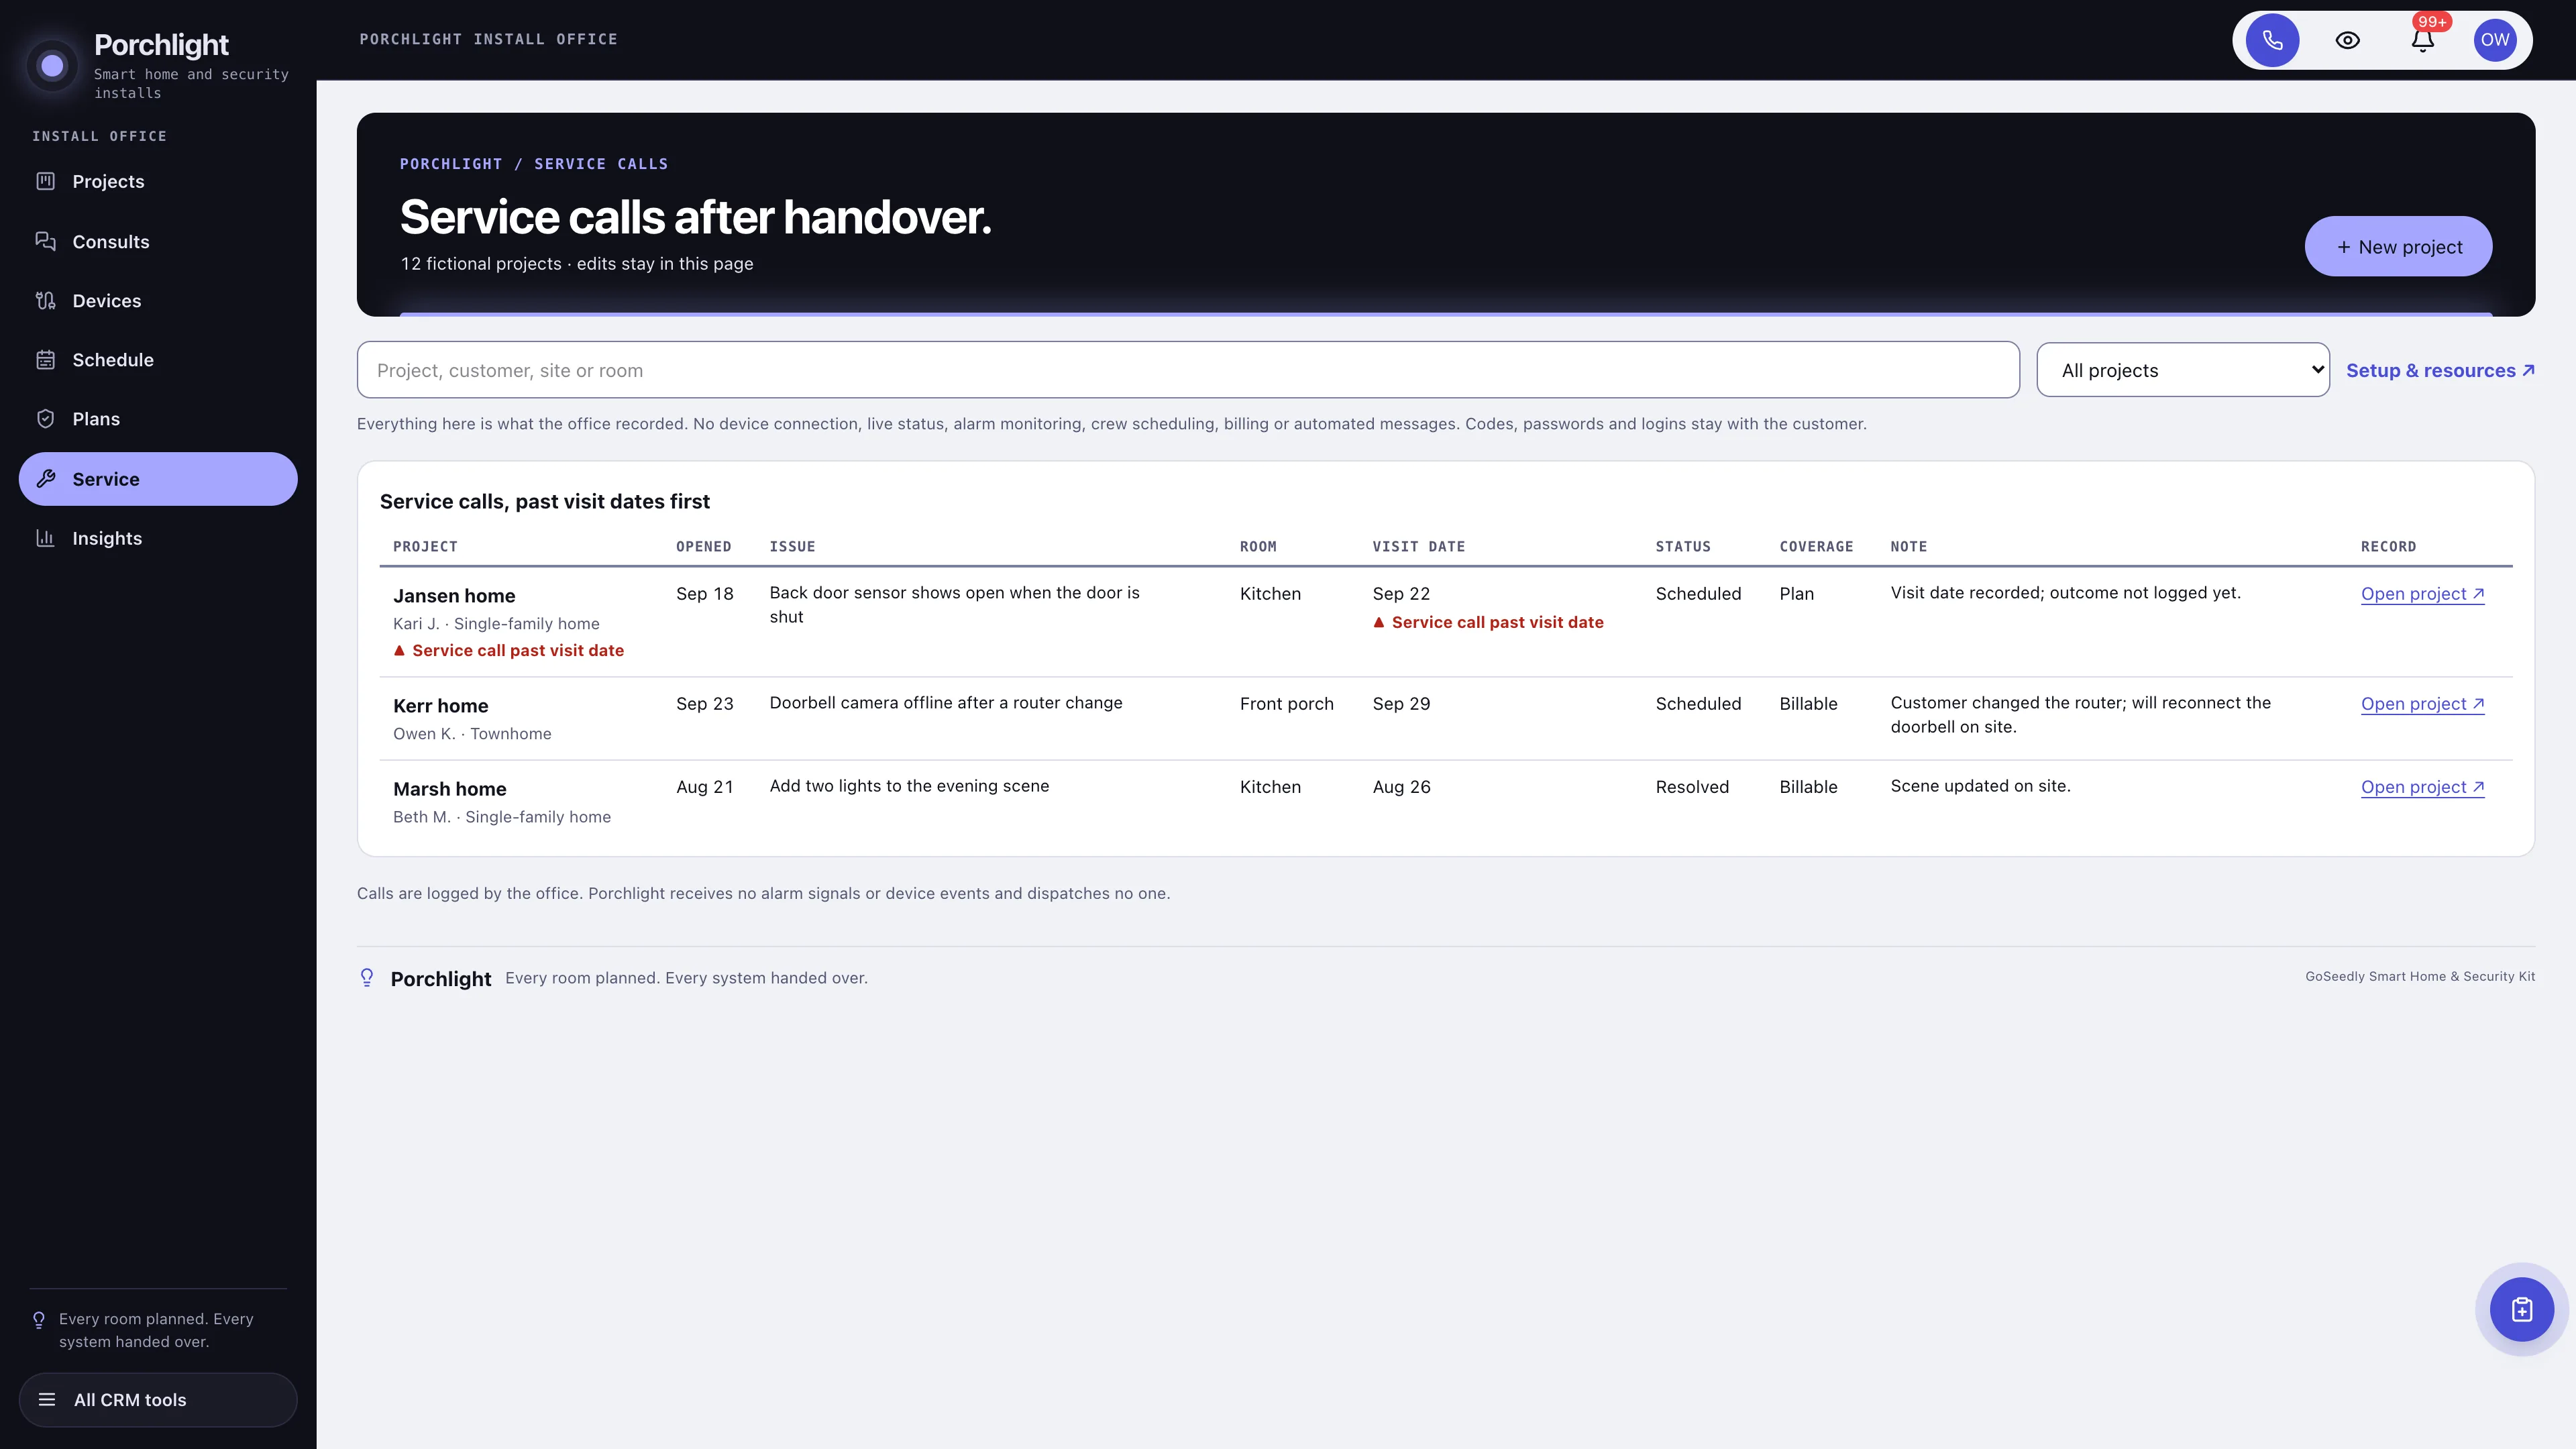
Task: Click the Insights bar chart icon
Action: 45,538
